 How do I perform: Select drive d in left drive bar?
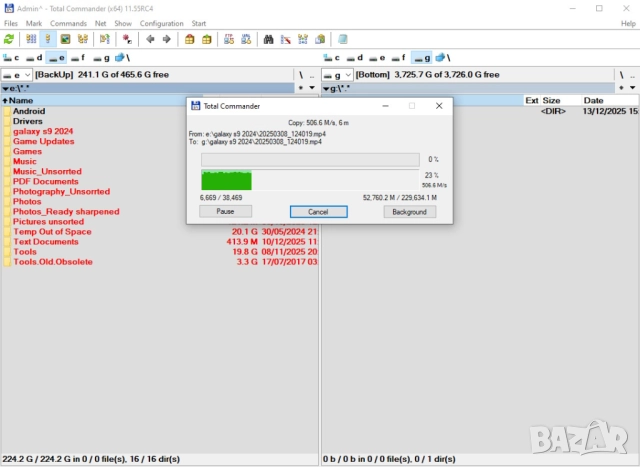[34, 58]
